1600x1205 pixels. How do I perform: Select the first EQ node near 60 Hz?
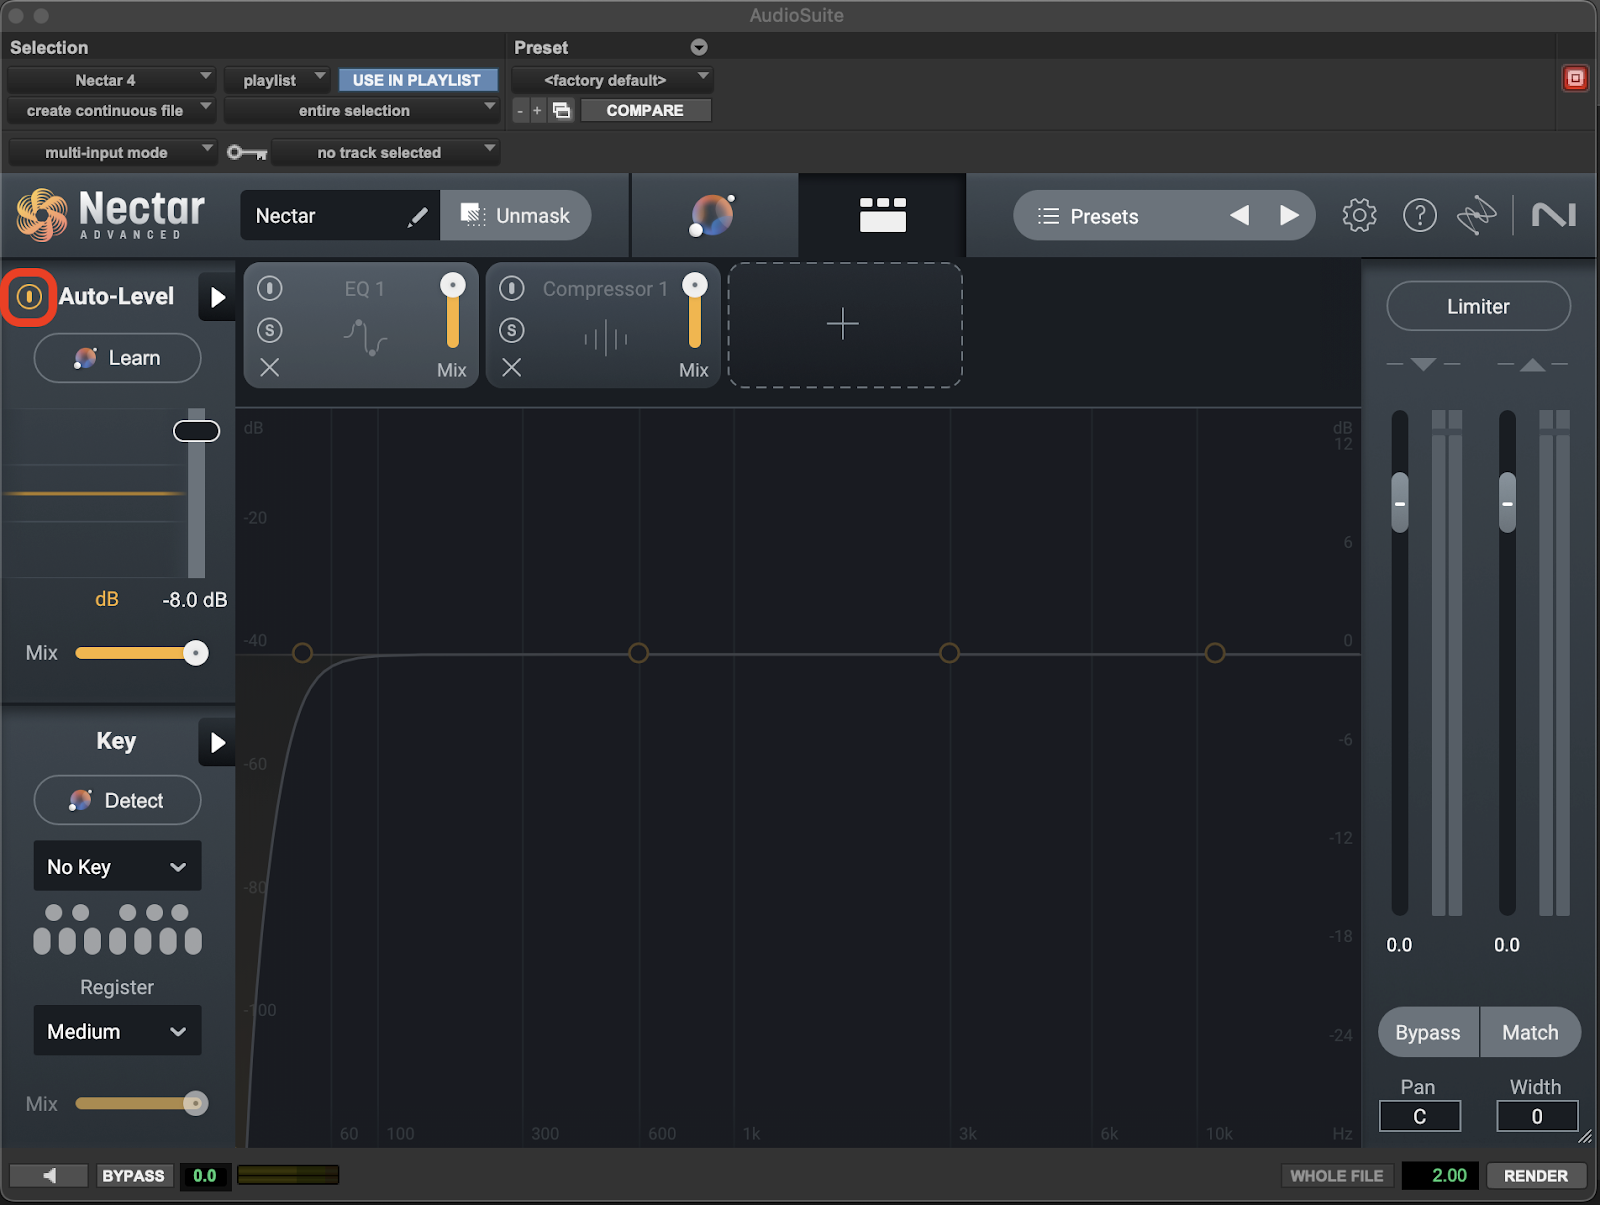point(302,653)
